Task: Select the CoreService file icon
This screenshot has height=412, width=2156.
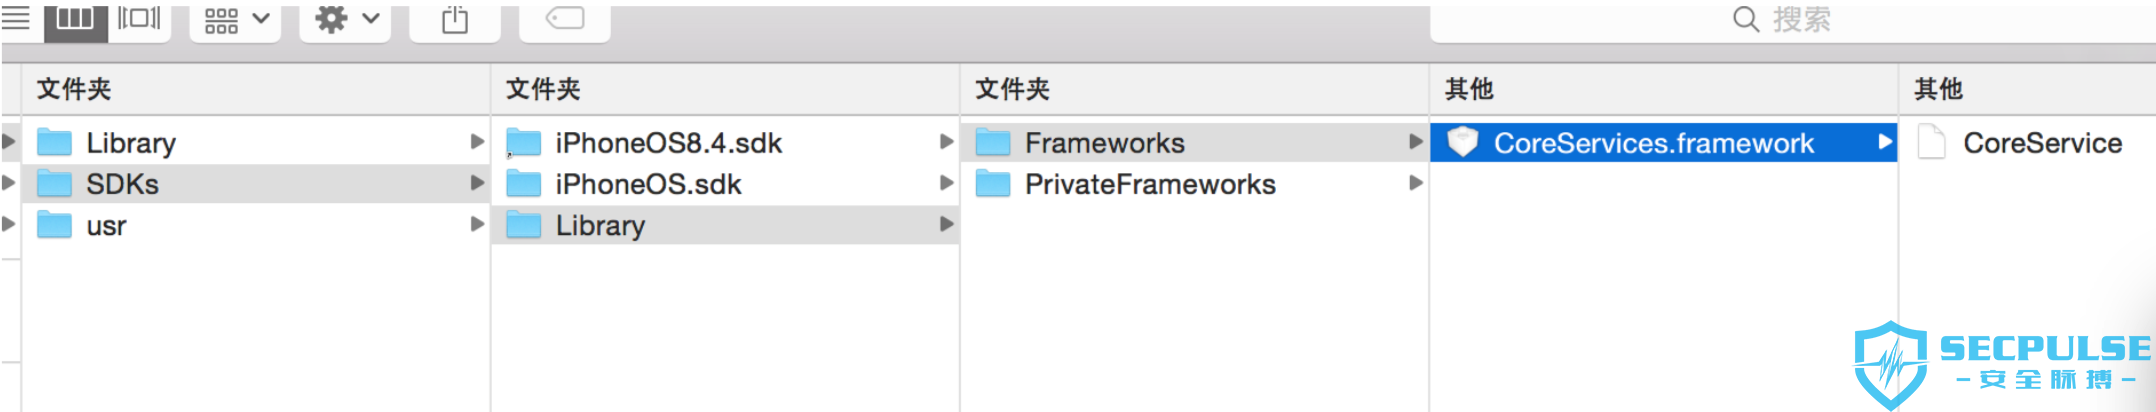Action: pyautogui.click(x=1931, y=142)
